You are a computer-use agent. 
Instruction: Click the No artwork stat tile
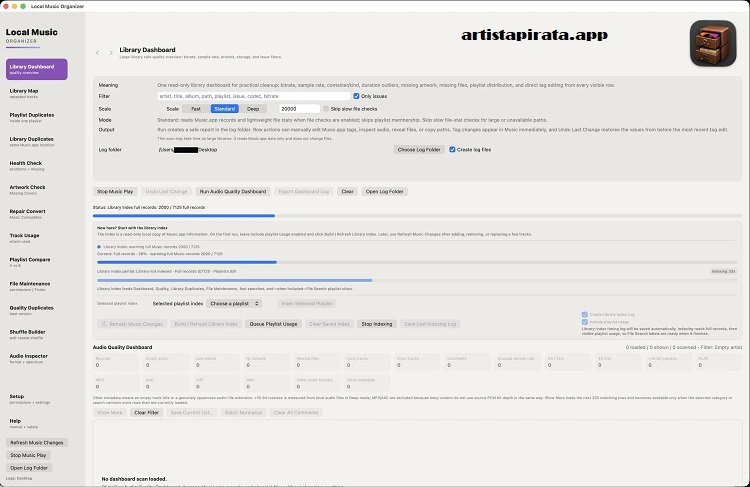267,362
